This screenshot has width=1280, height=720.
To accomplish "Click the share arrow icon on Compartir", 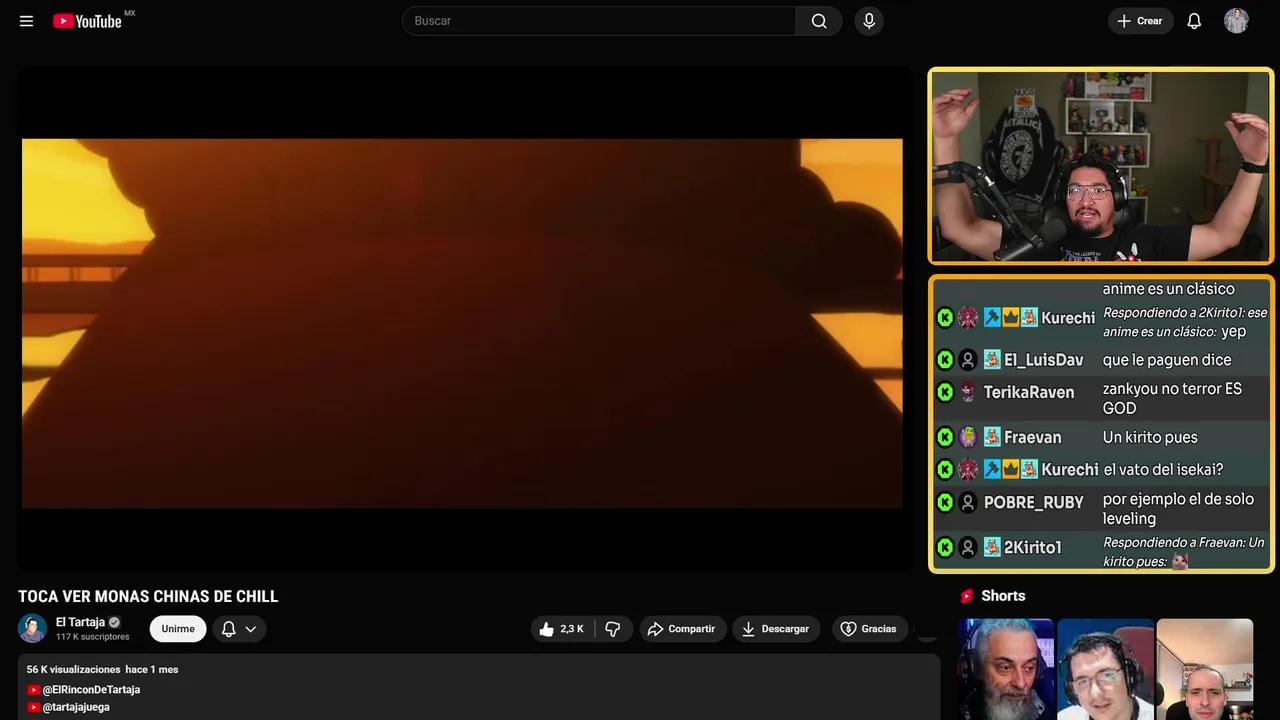I will [x=655, y=629].
